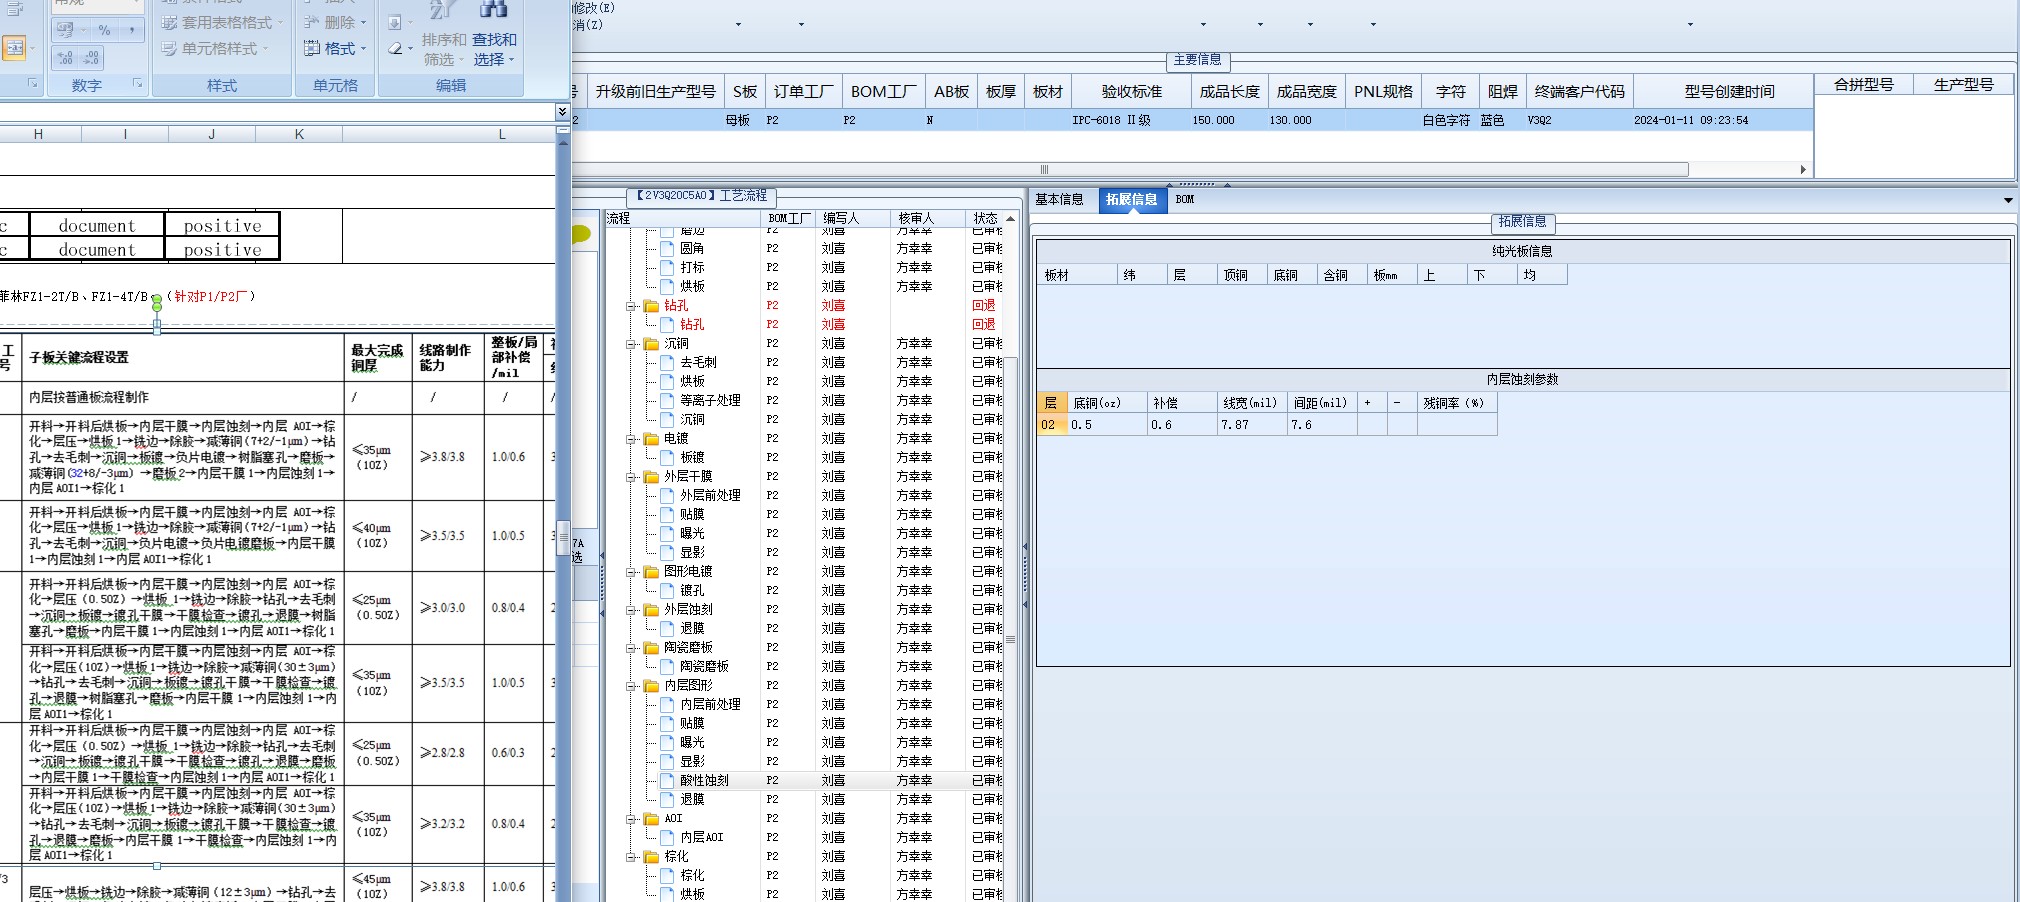Click the binoculars Find and Select icon
The width and height of the screenshot is (2020, 902).
[493, 9]
